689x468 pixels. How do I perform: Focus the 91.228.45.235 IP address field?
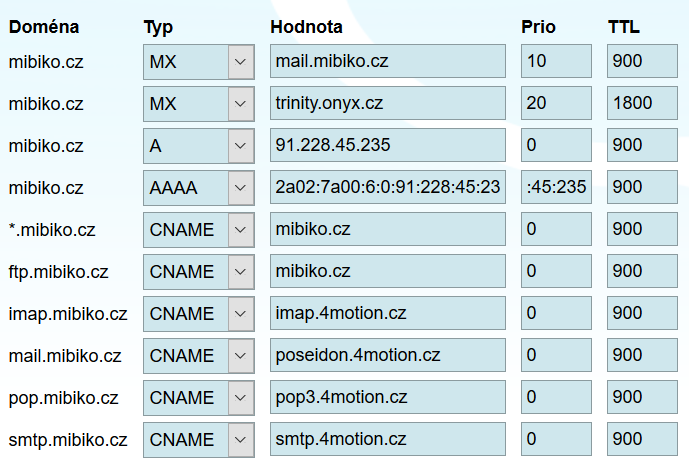point(388,146)
